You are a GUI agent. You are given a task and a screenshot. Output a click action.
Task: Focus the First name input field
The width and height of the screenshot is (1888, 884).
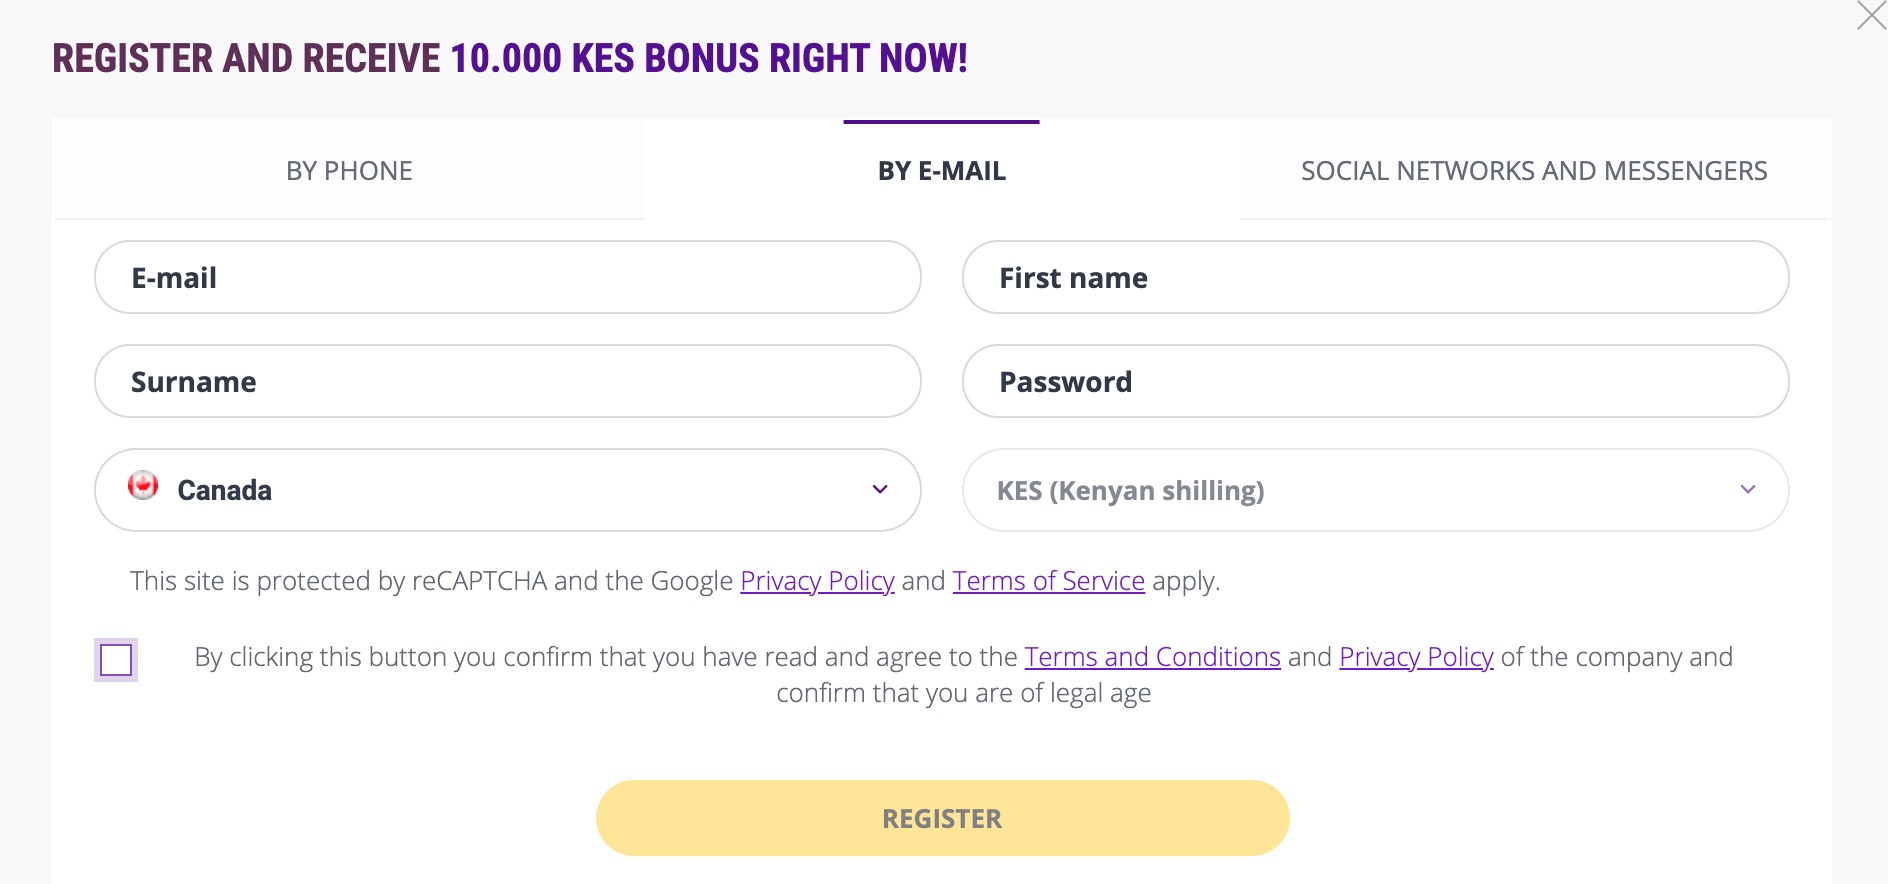[x=1375, y=277]
